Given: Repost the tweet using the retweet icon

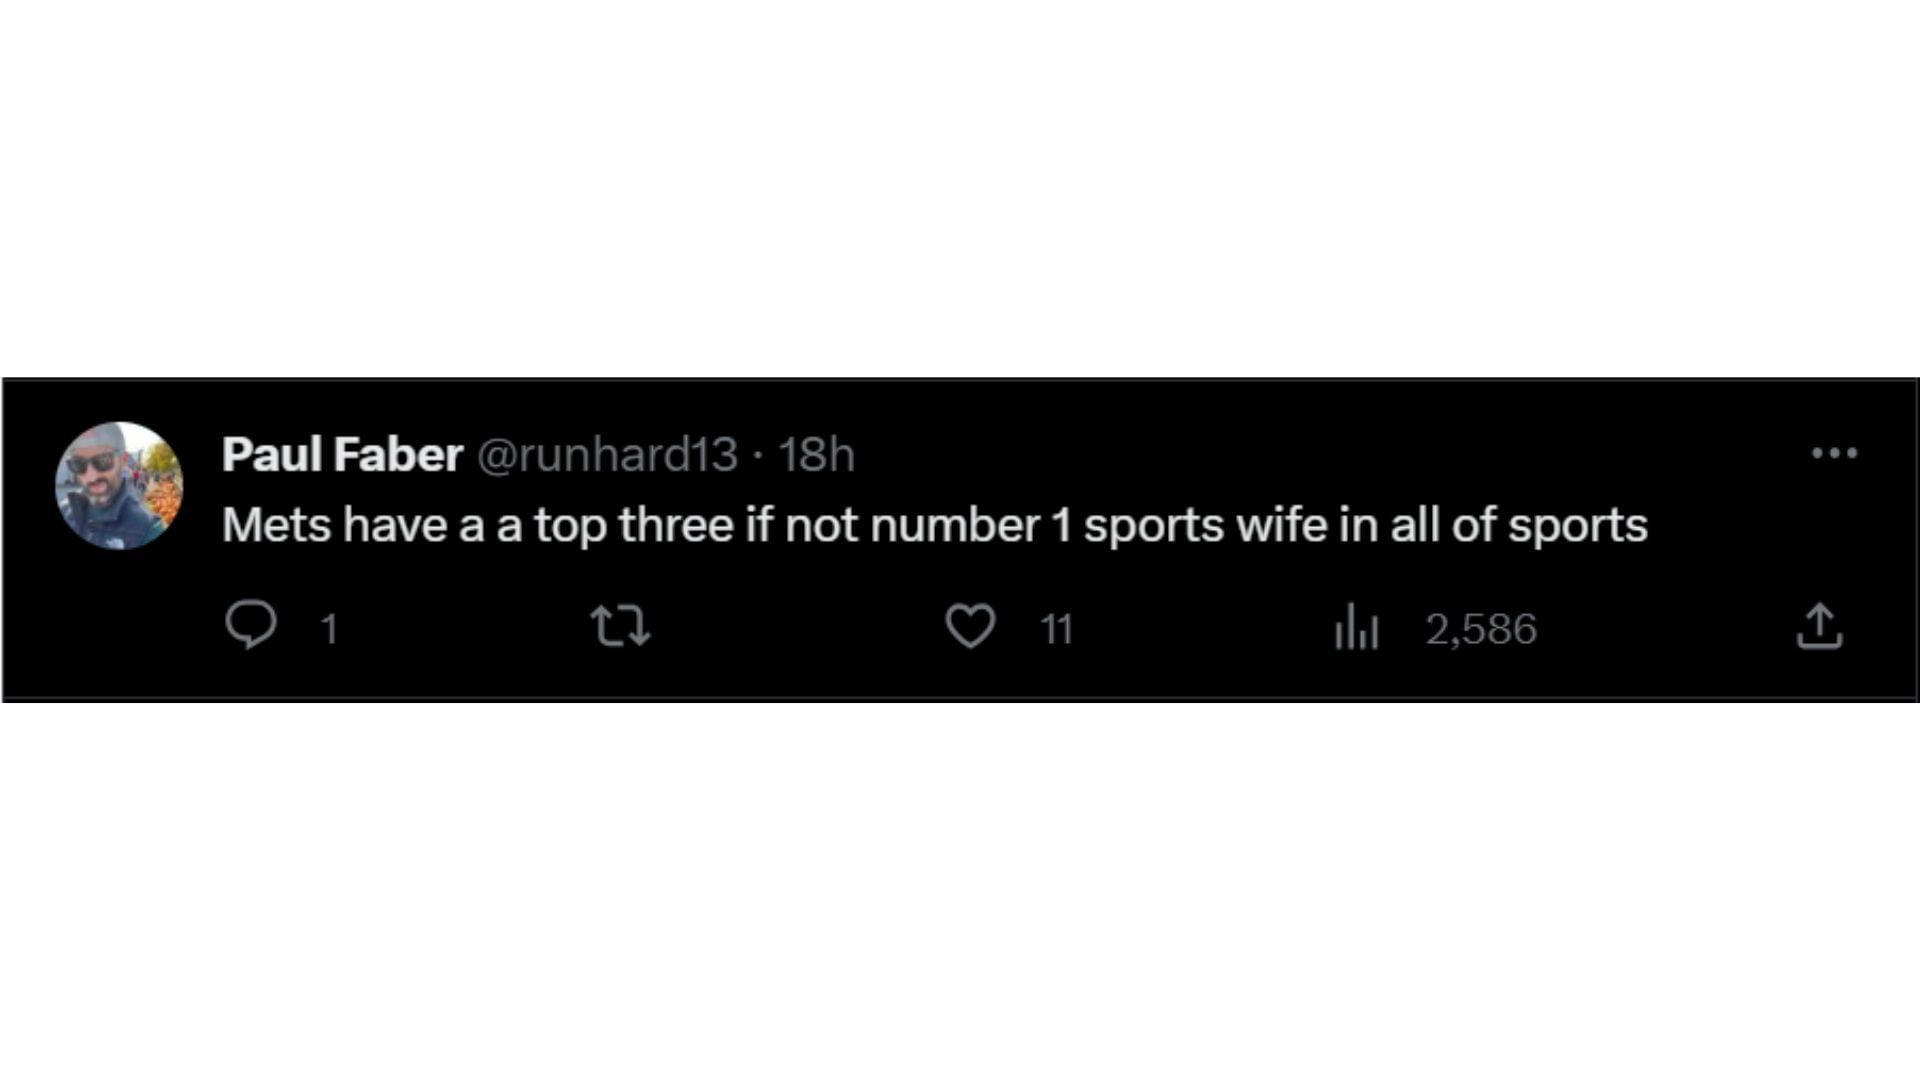Looking at the screenshot, I should point(620,626).
